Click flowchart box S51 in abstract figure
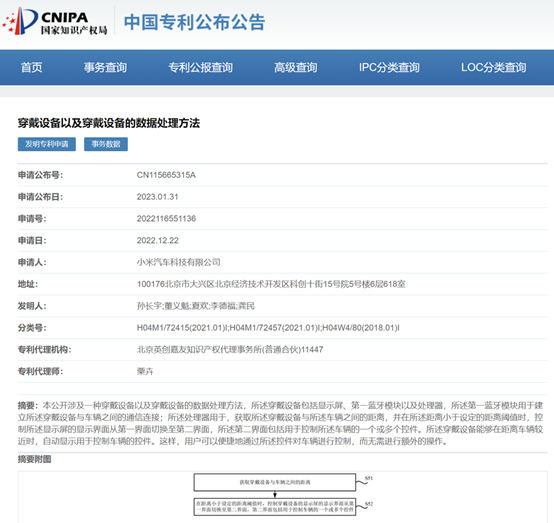Viewport: 554px width, 523px height. tap(275, 482)
